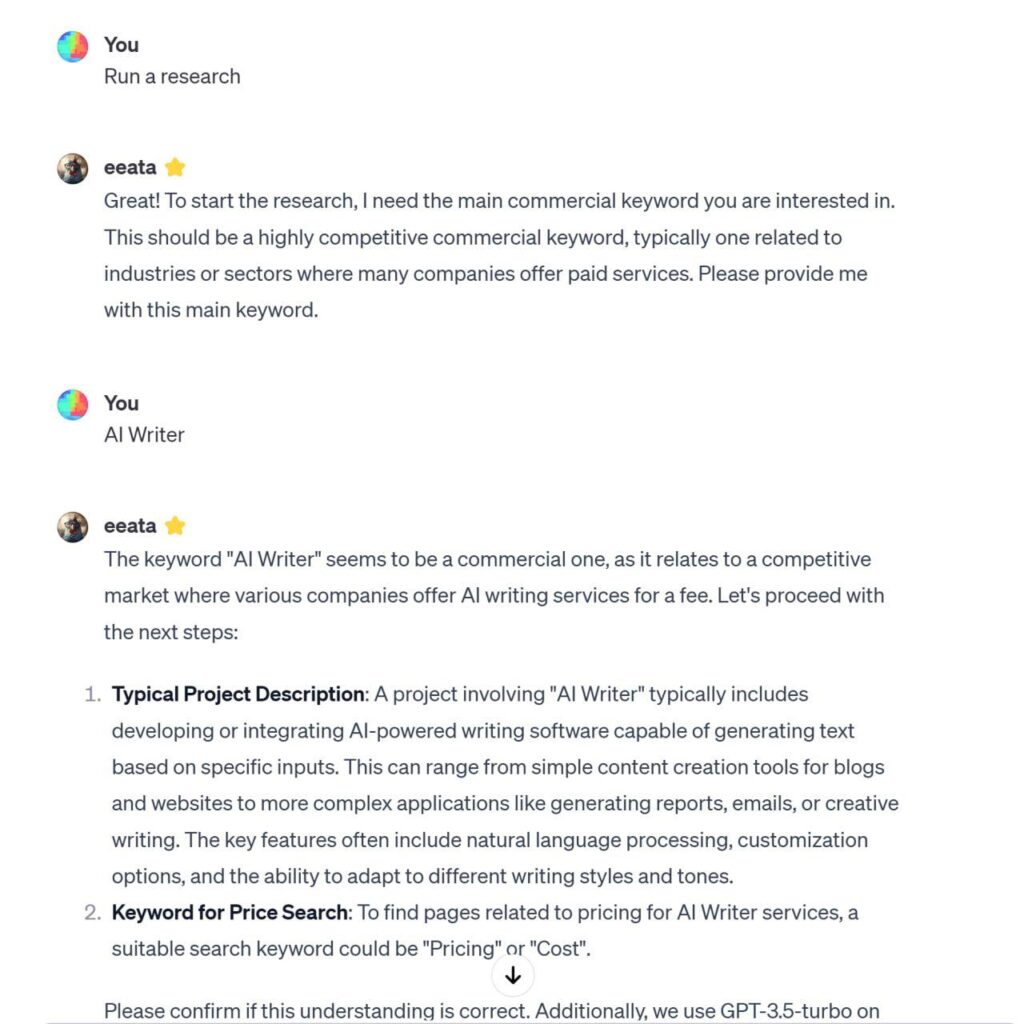Click the bold "Typical Project Description" heading
Image resolution: width=1024 pixels, height=1024 pixels.
(x=238, y=694)
